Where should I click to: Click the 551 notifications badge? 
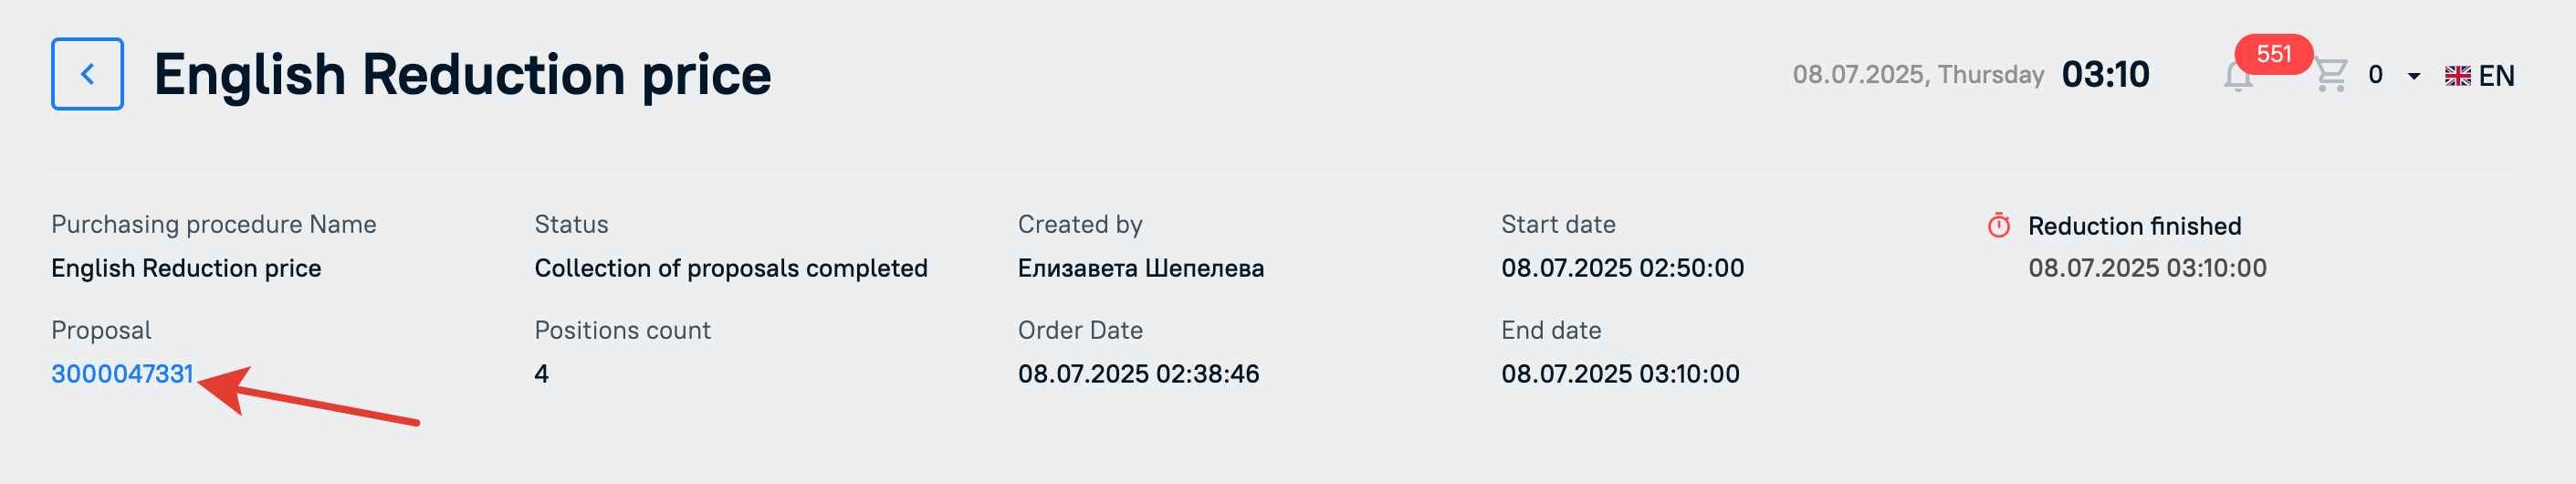(2273, 54)
